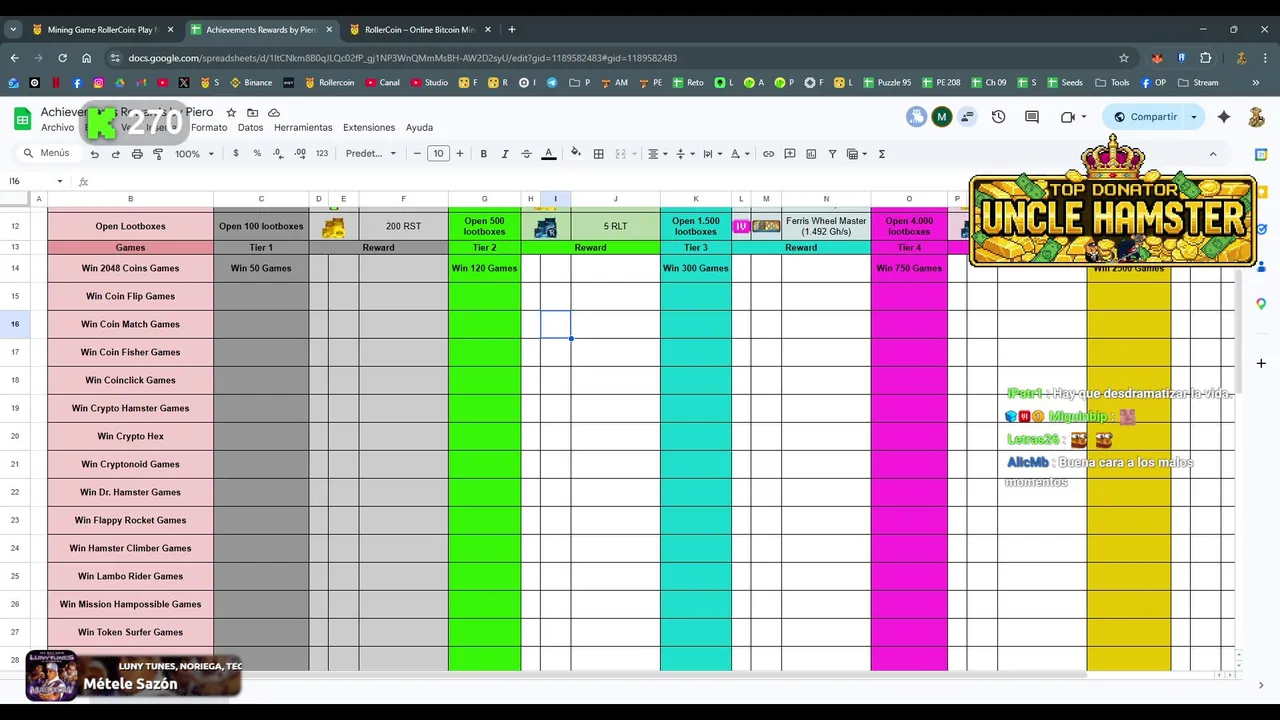Select the Paint format roller tool

click(x=158, y=154)
